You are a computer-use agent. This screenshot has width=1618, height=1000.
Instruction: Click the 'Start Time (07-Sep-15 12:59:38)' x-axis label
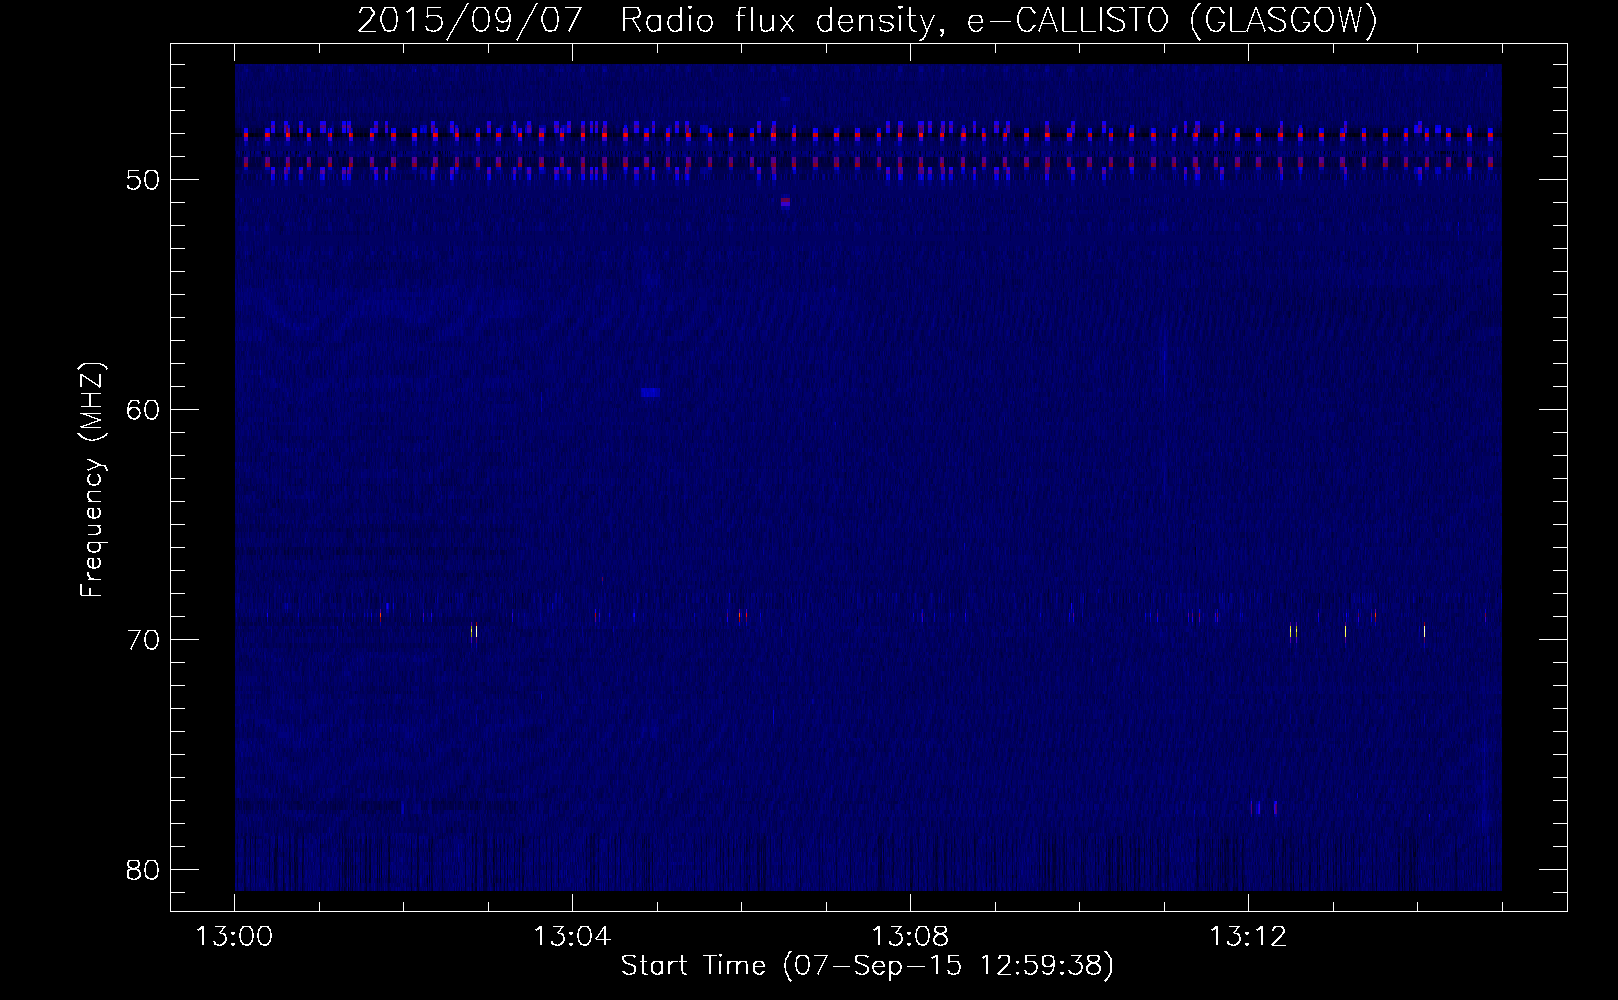[x=867, y=966]
